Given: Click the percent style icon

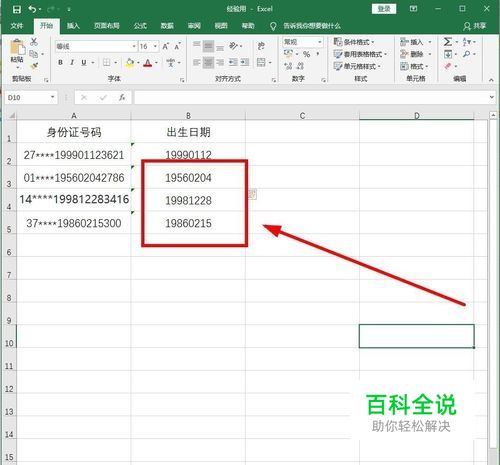Looking at the screenshot, I should point(306,54).
